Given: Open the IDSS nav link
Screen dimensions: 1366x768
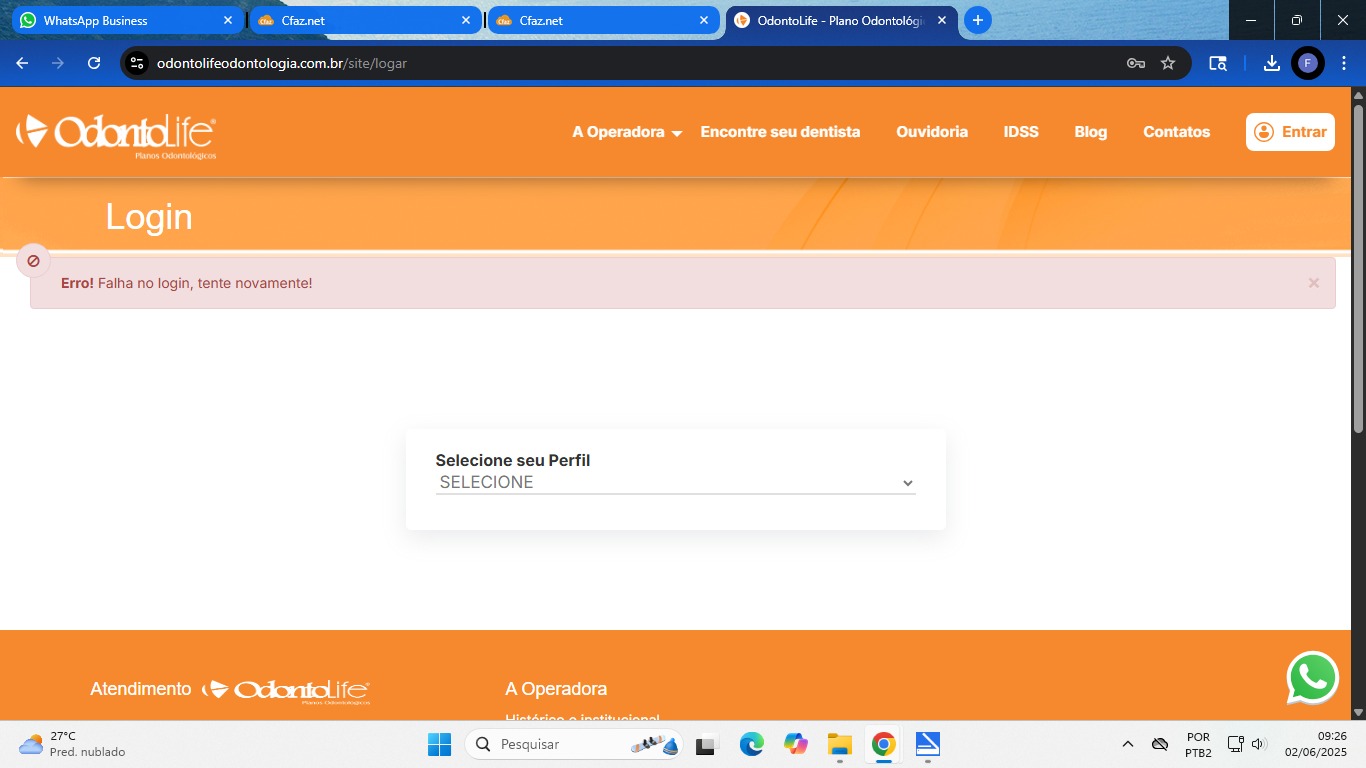Looking at the screenshot, I should 1021,132.
